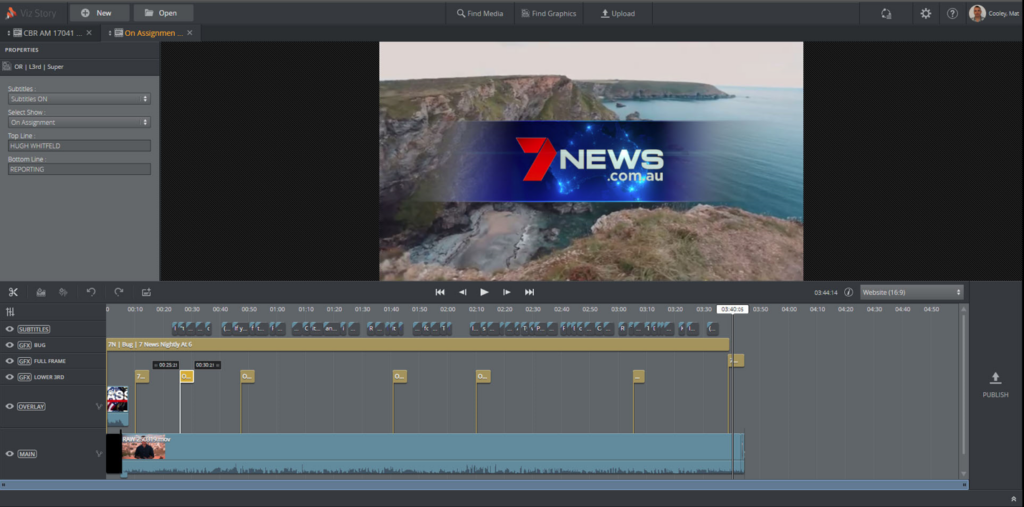Select the scissors split clip tool
The width and height of the screenshot is (1024, 507).
12,292
